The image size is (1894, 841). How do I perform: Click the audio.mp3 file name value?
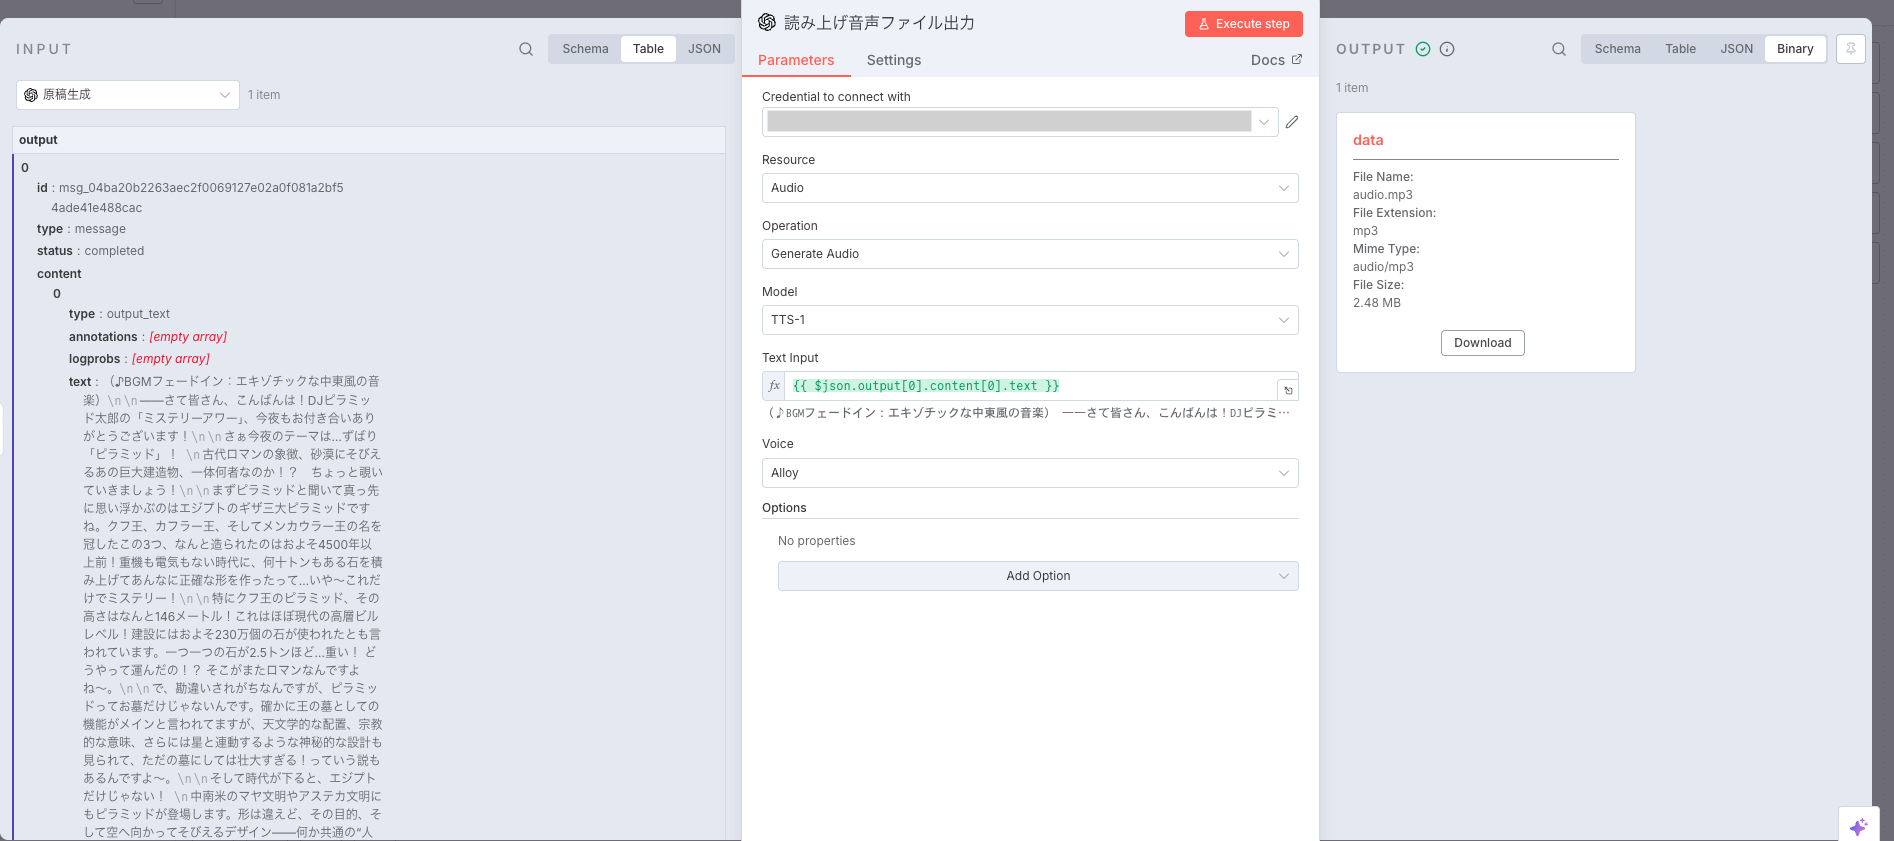click(x=1383, y=195)
